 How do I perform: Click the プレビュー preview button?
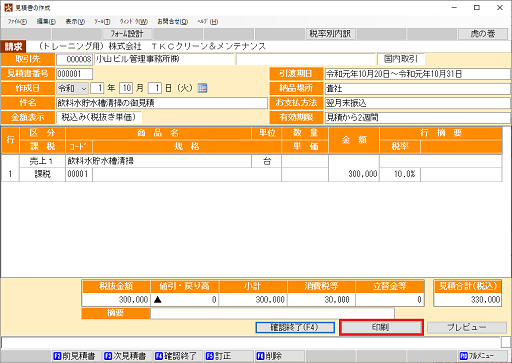point(467,327)
